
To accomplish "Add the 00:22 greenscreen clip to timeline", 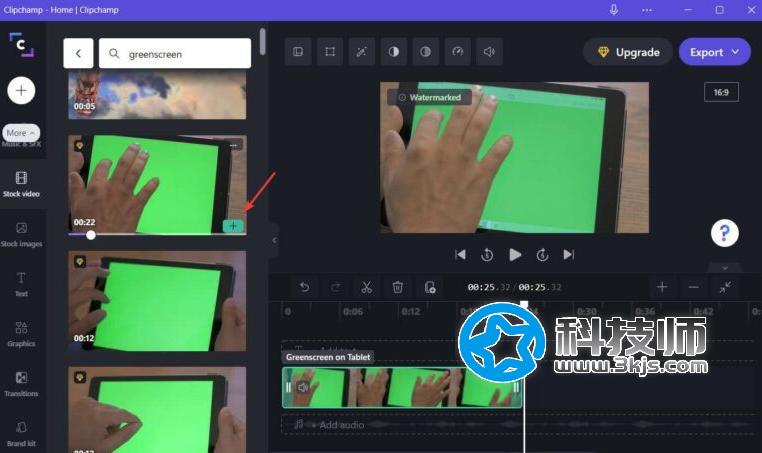I will pyautogui.click(x=233, y=226).
